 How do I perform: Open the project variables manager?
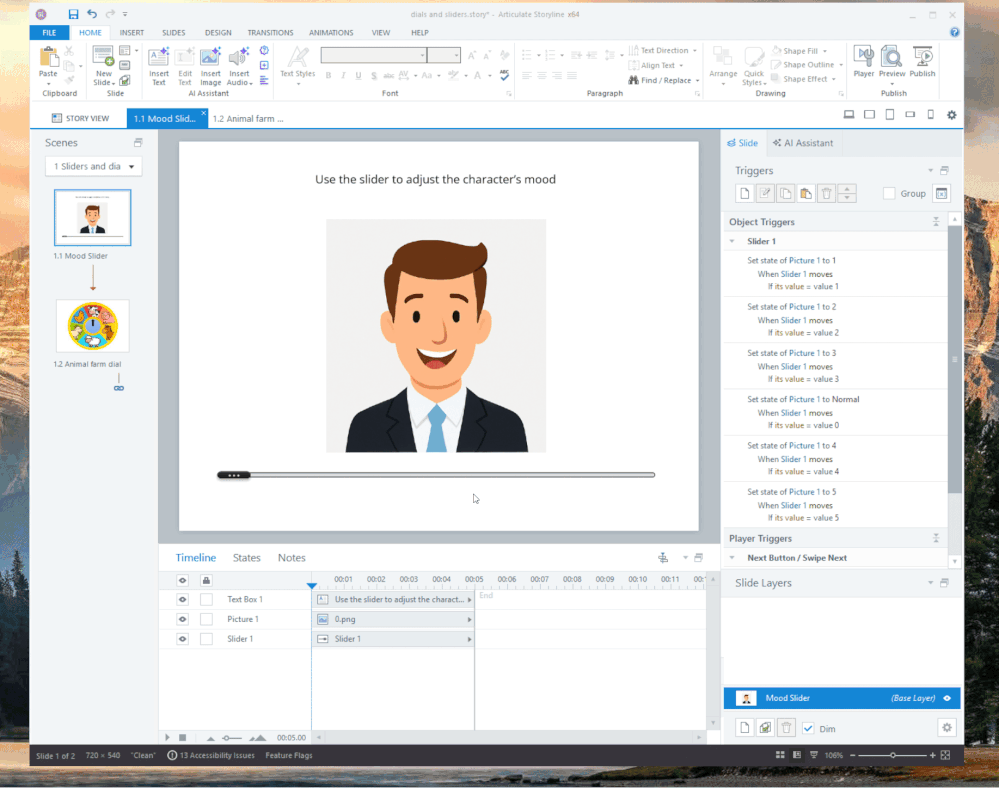[942, 194]
